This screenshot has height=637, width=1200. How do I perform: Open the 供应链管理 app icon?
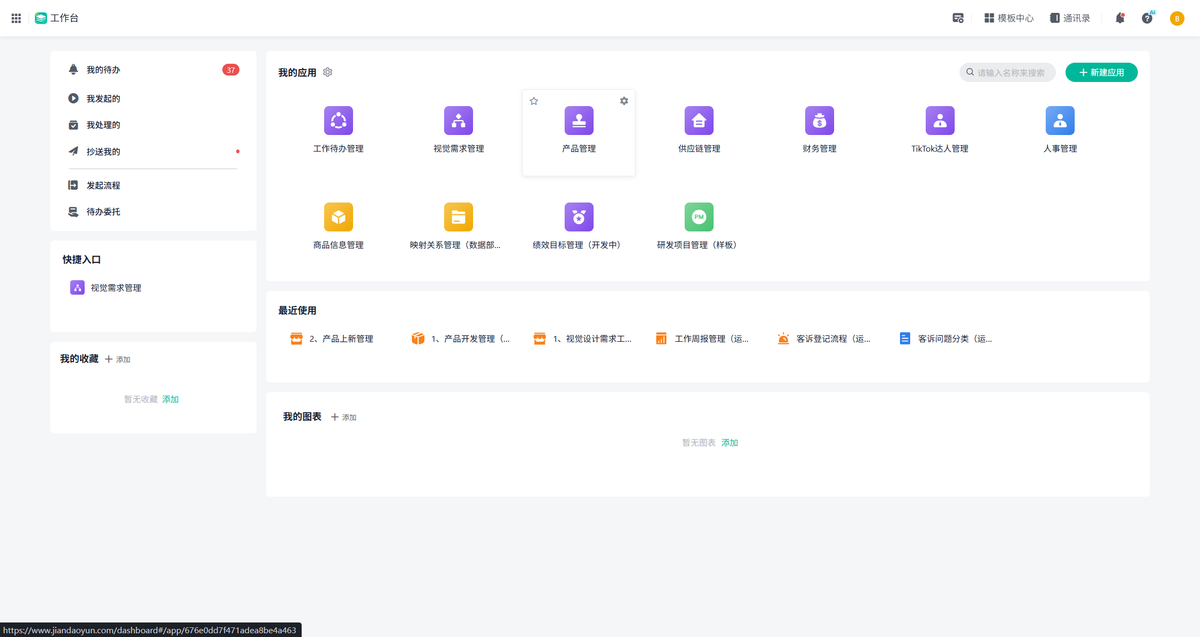coord(699,121)
